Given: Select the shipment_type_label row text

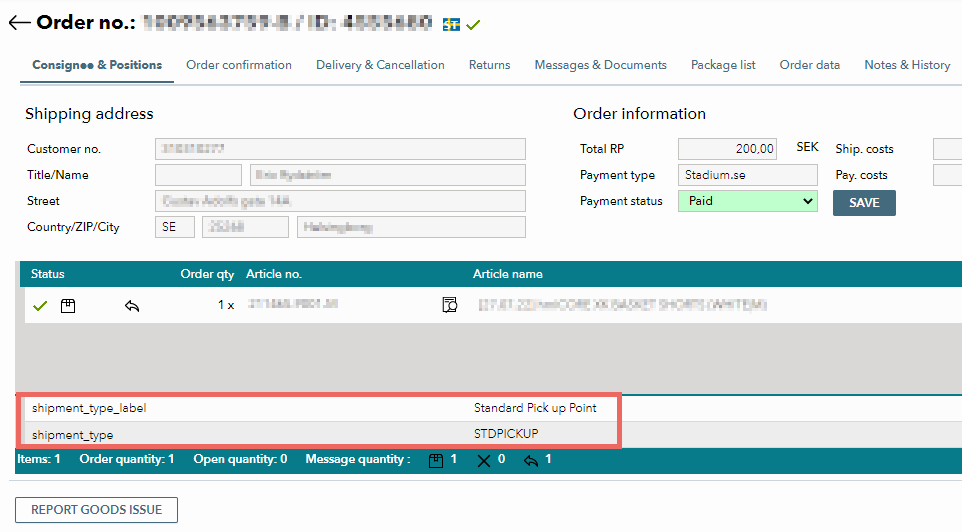Looking at the screenshot, I should (x=89, y=408).
